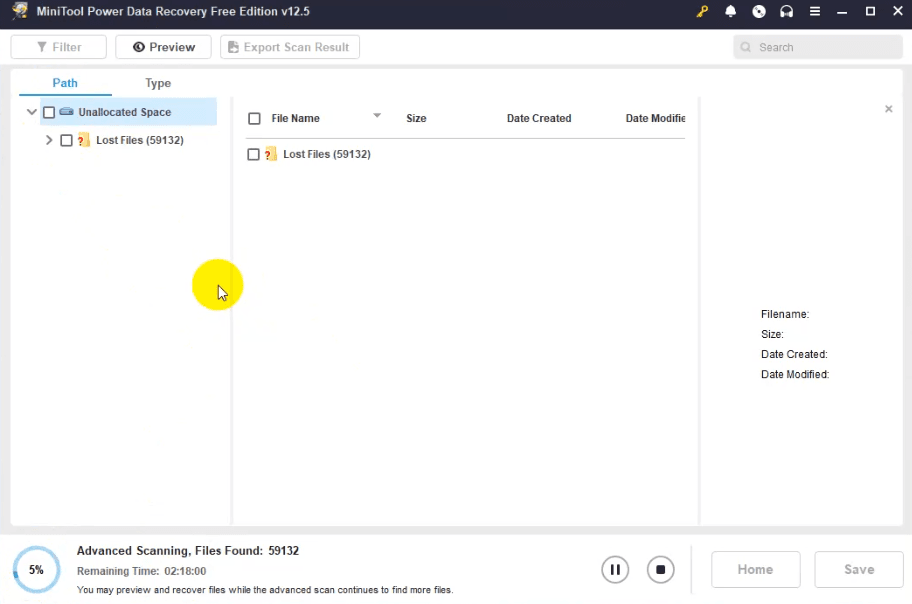Click the disc icon in the title bar
The height and width of the screenshot is (604, 912).
tap(758, 11)
